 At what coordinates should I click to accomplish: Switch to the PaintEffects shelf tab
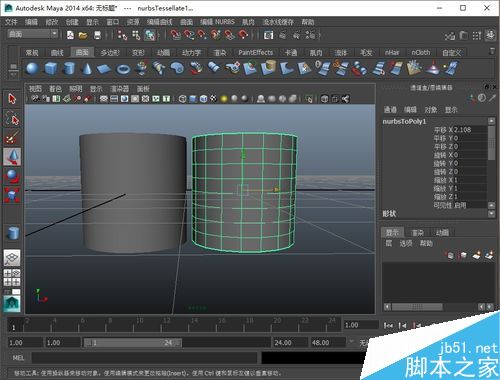(255, 53)
